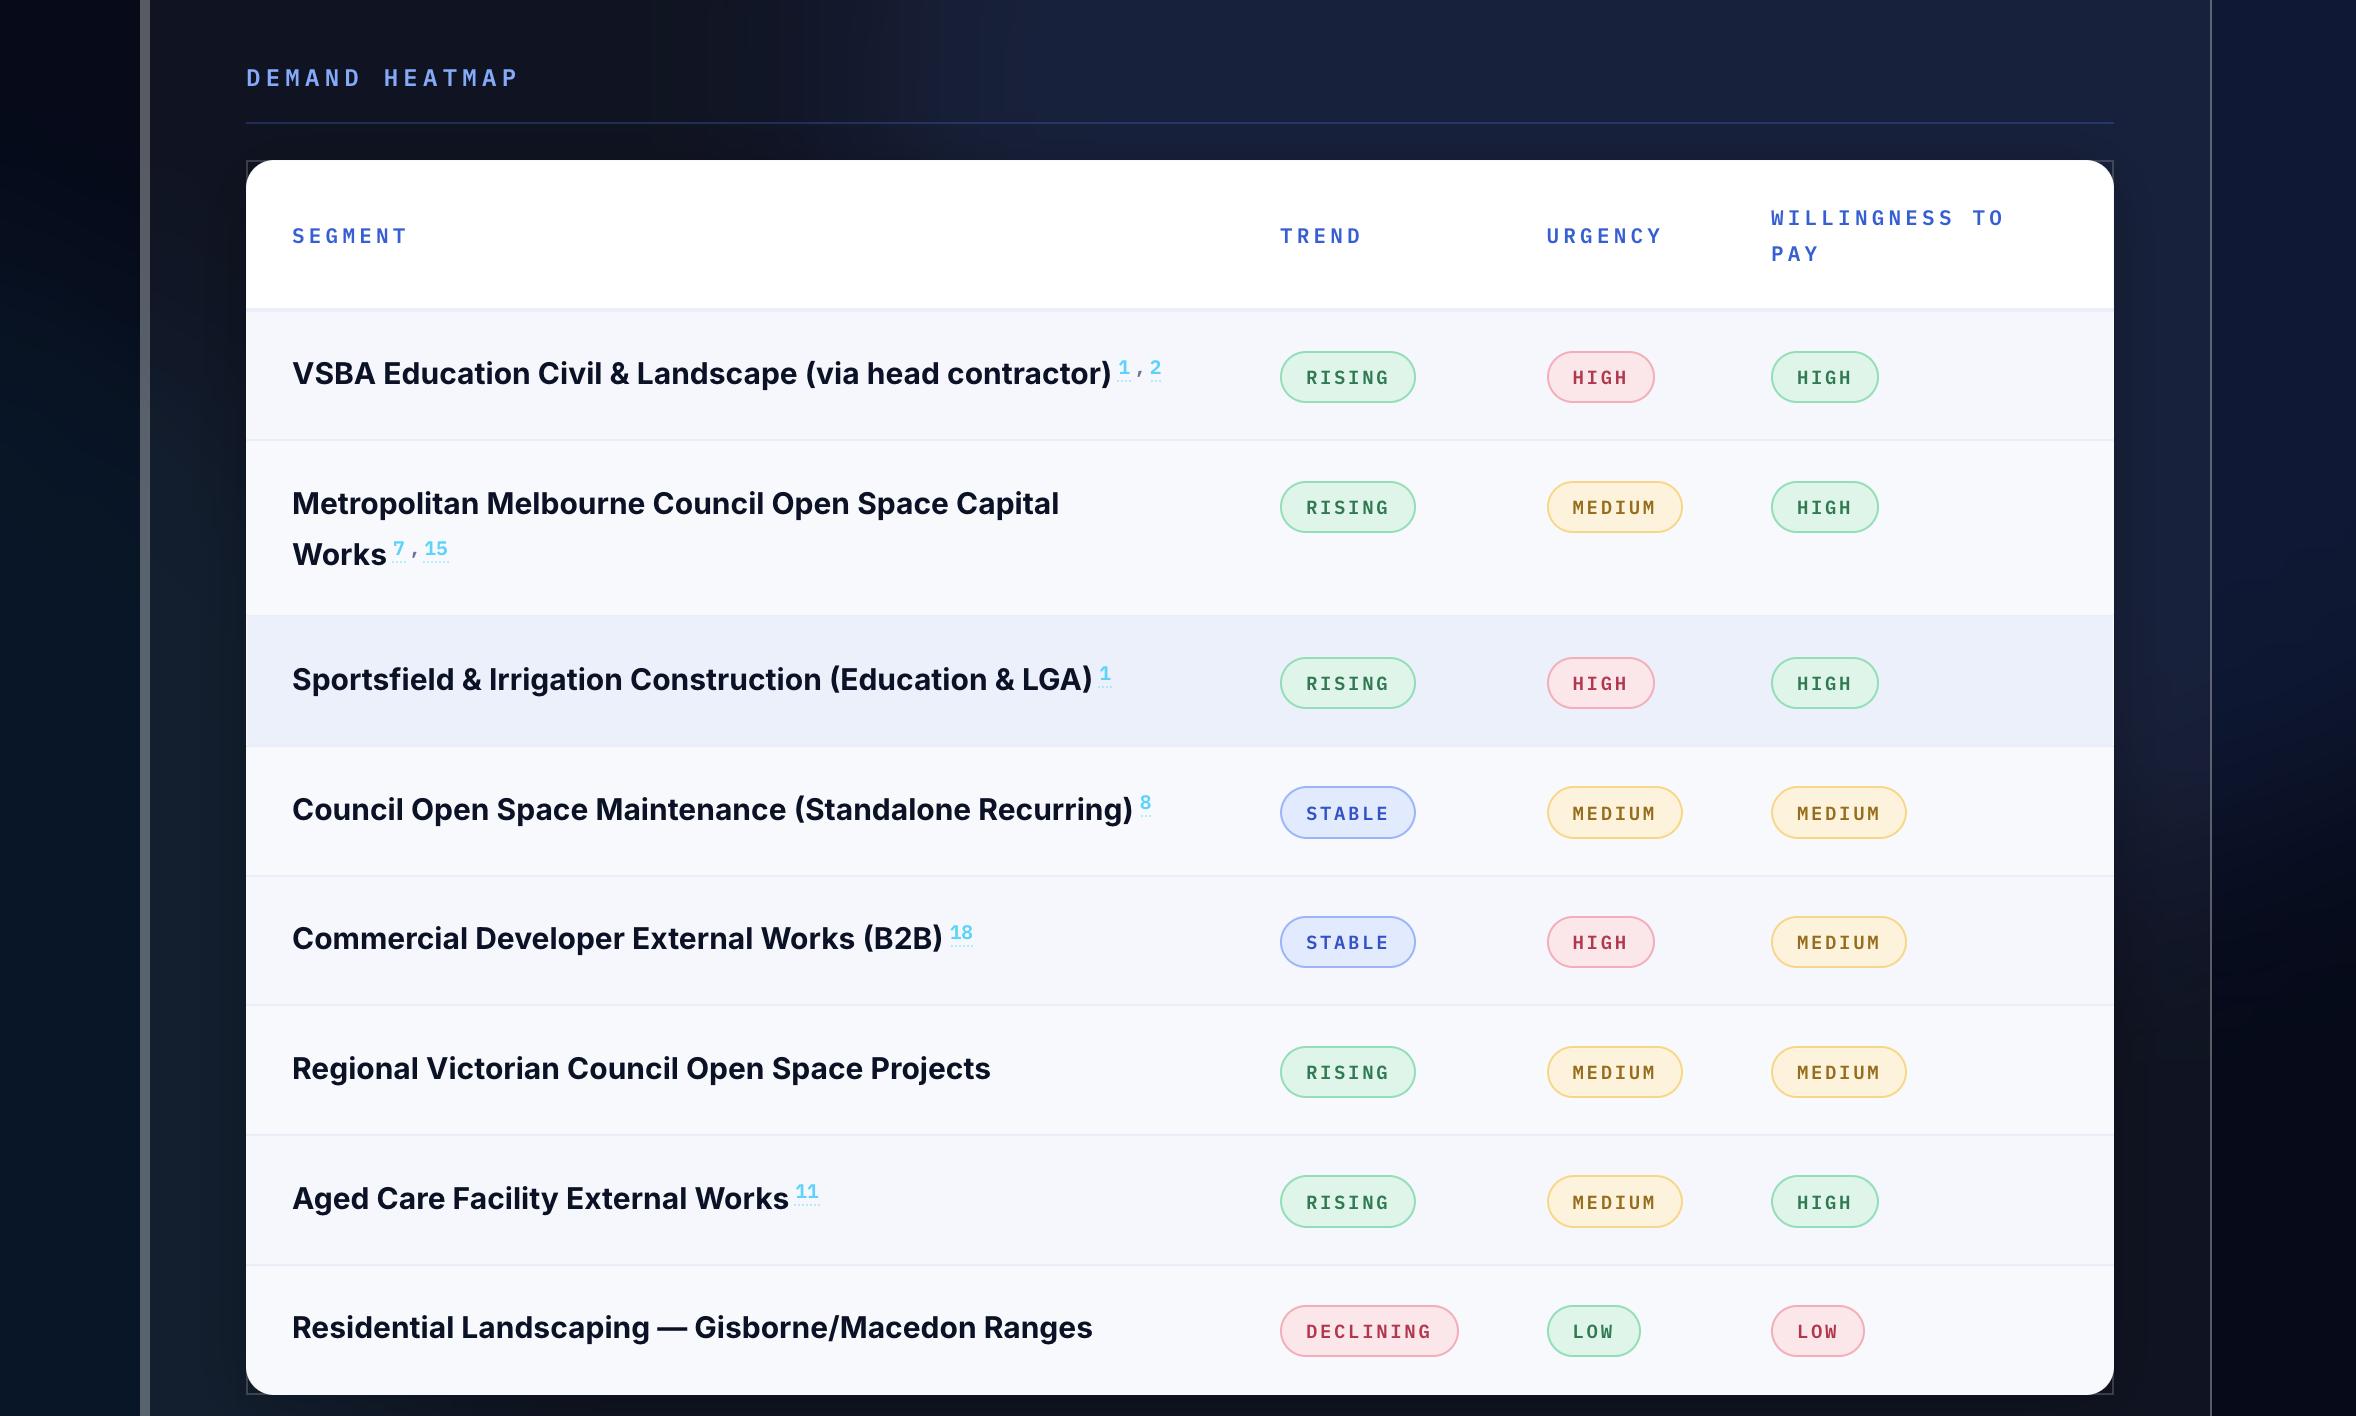Click STABLE badge in Commercial Developer row
The height and width of the screenshot is (1416, 2356).
click(x=1347, y=942)
